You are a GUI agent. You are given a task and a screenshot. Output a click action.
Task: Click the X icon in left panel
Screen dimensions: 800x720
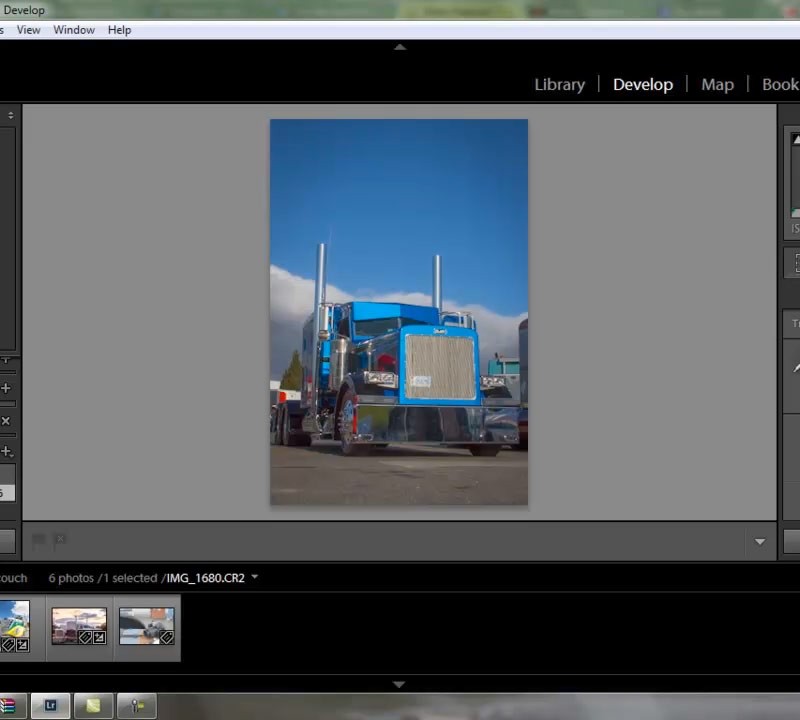[x=6, y=421]
